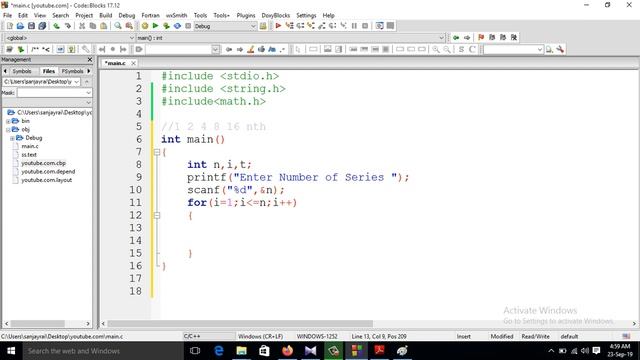
Task: Open the Plugins menu
Action: click(246, 15)
